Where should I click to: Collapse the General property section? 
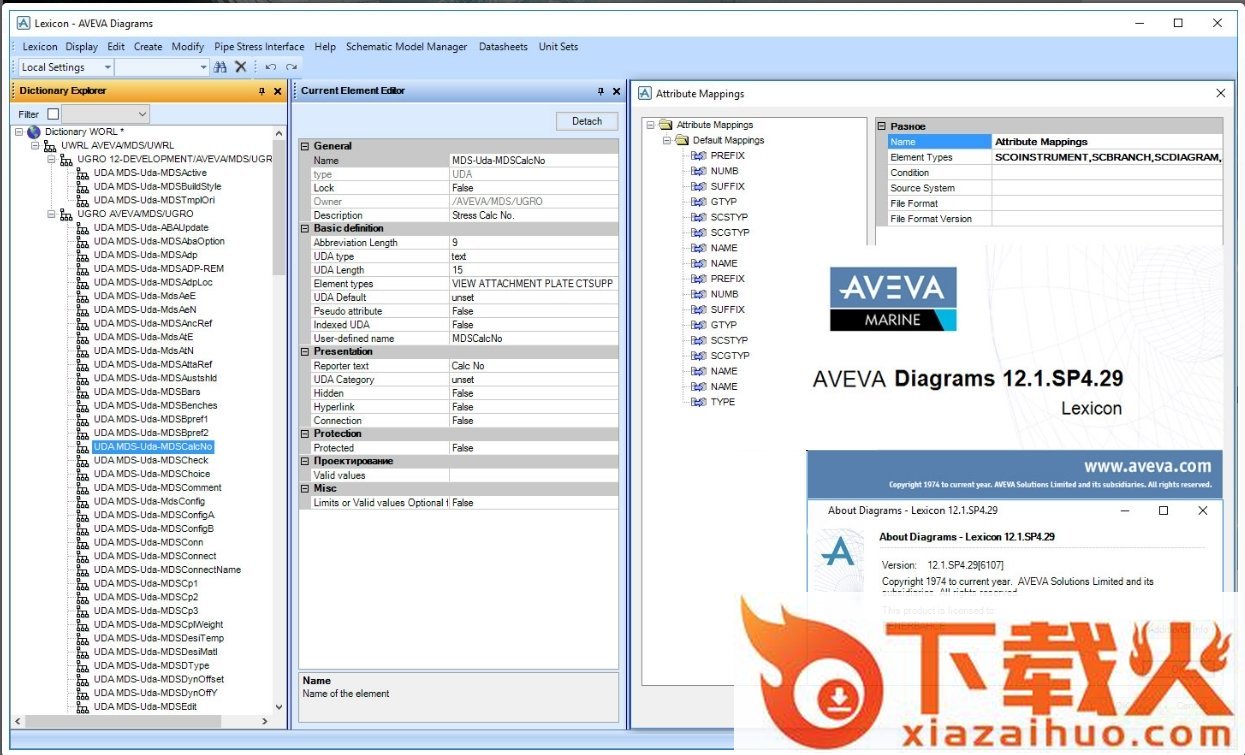(x=305, y=146)
